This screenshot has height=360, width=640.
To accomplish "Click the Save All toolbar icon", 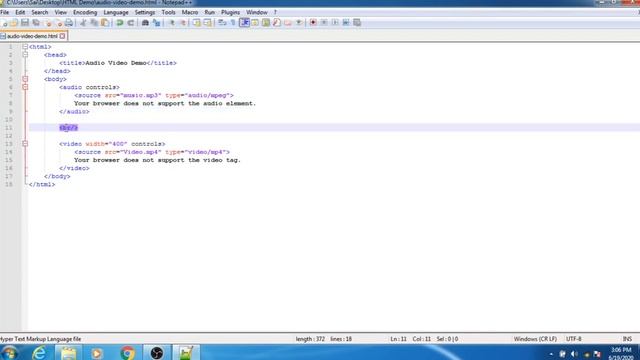I will (x=36, y=23).
